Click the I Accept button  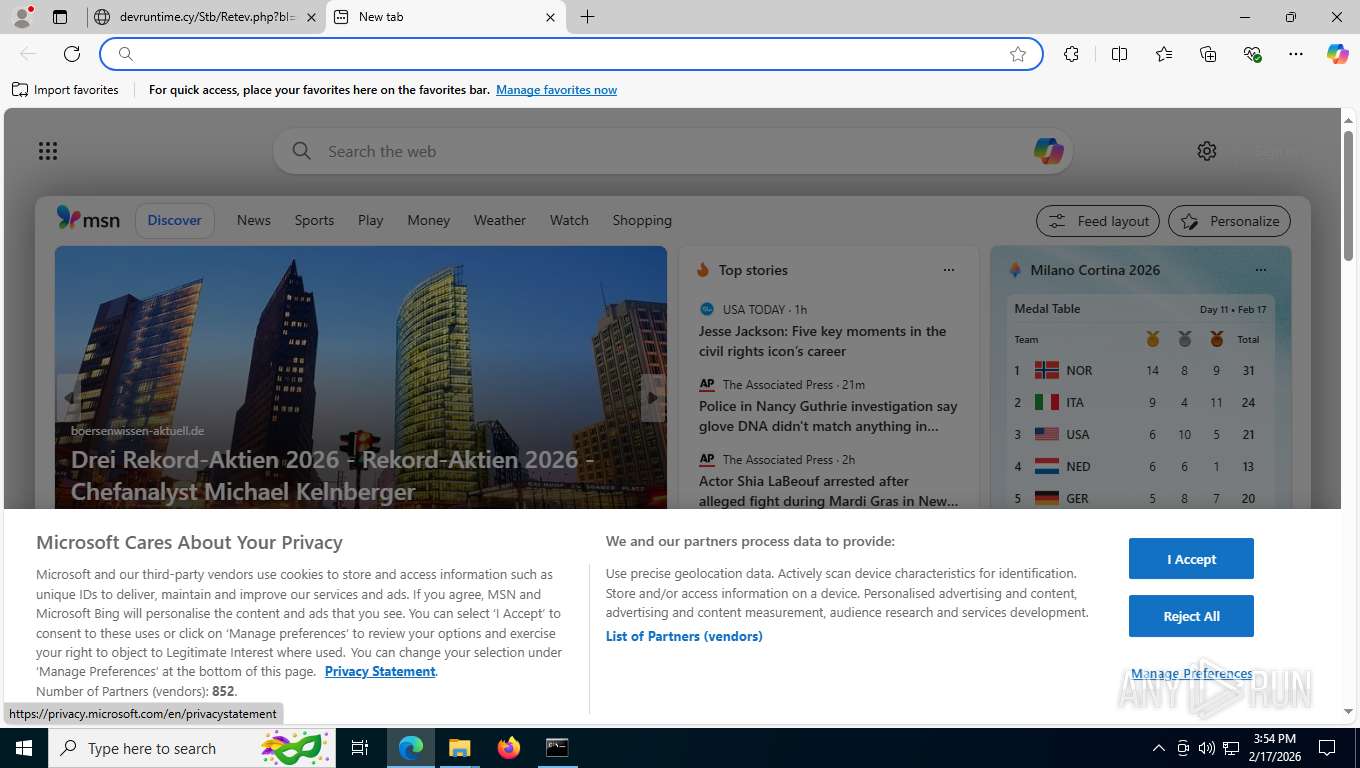click(1191, 559)
